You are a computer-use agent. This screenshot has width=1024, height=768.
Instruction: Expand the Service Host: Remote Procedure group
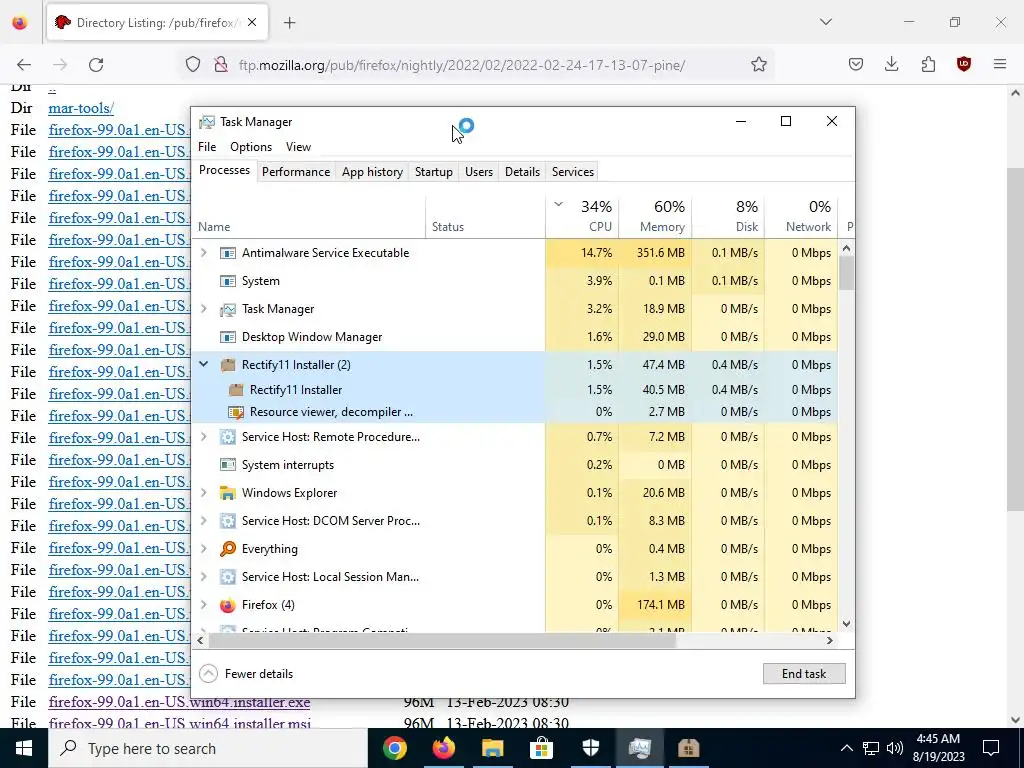pyautogui.click(x=204, y=437)
